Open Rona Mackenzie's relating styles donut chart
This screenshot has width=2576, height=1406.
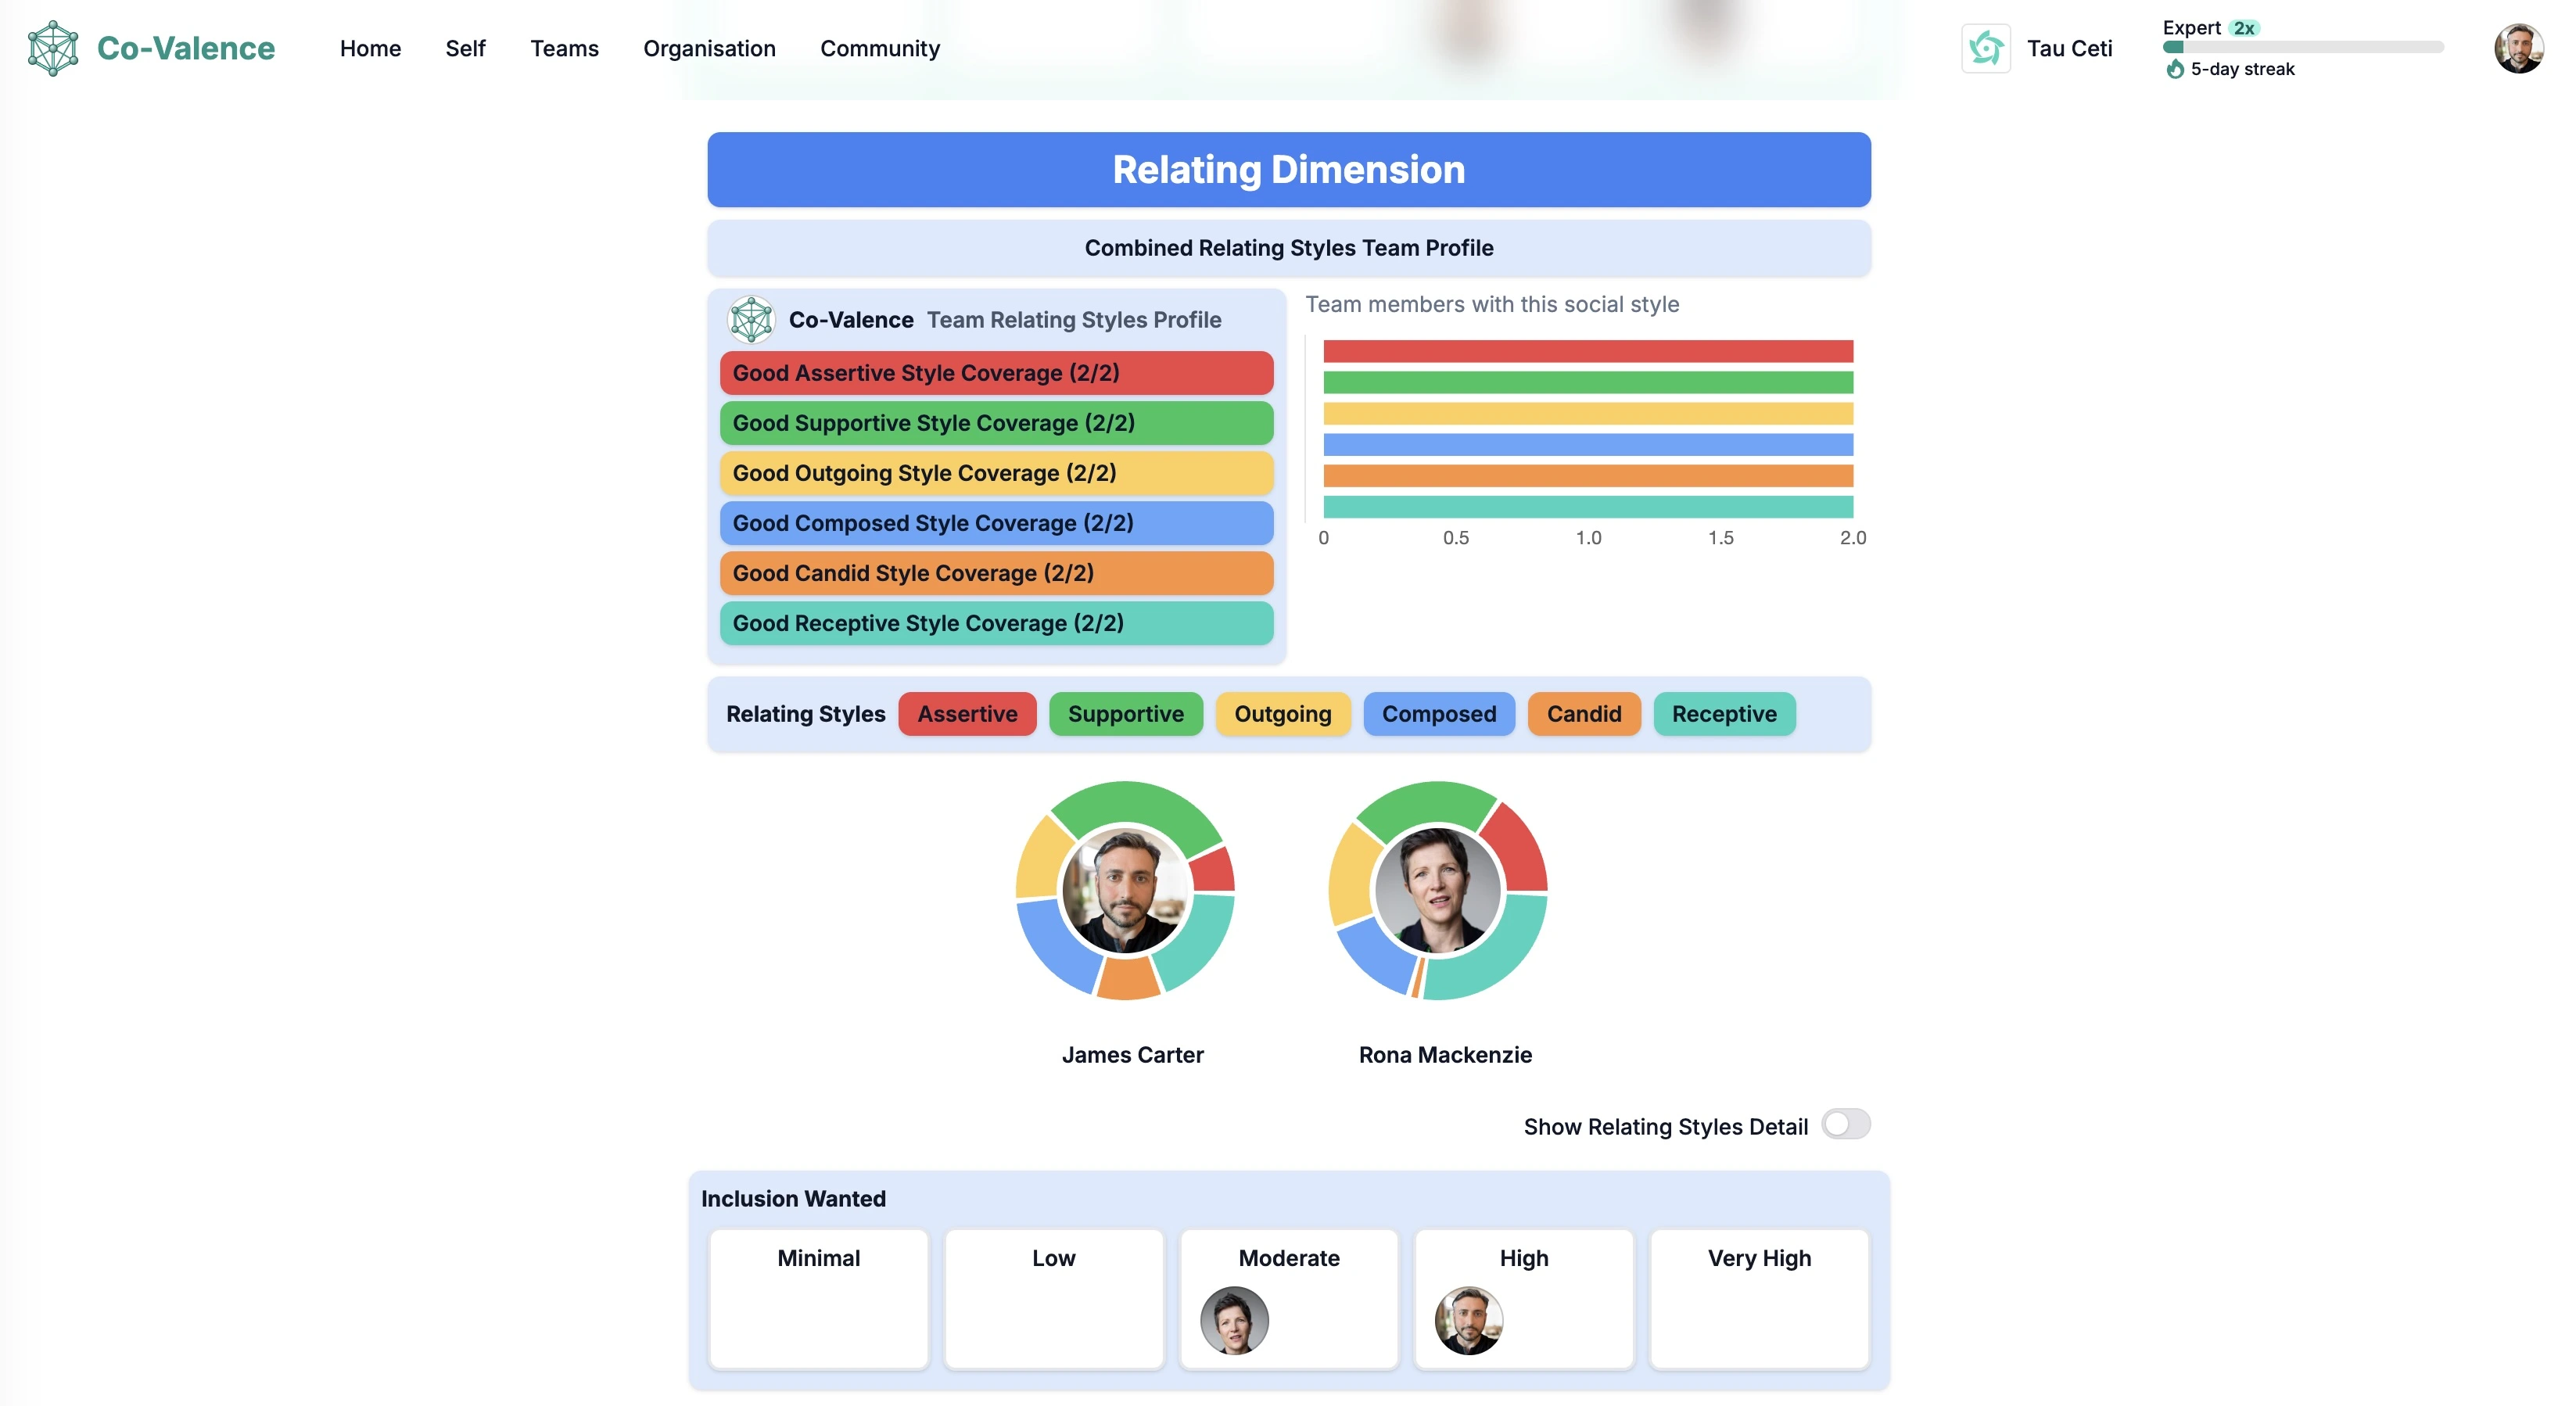[1438, 890]
